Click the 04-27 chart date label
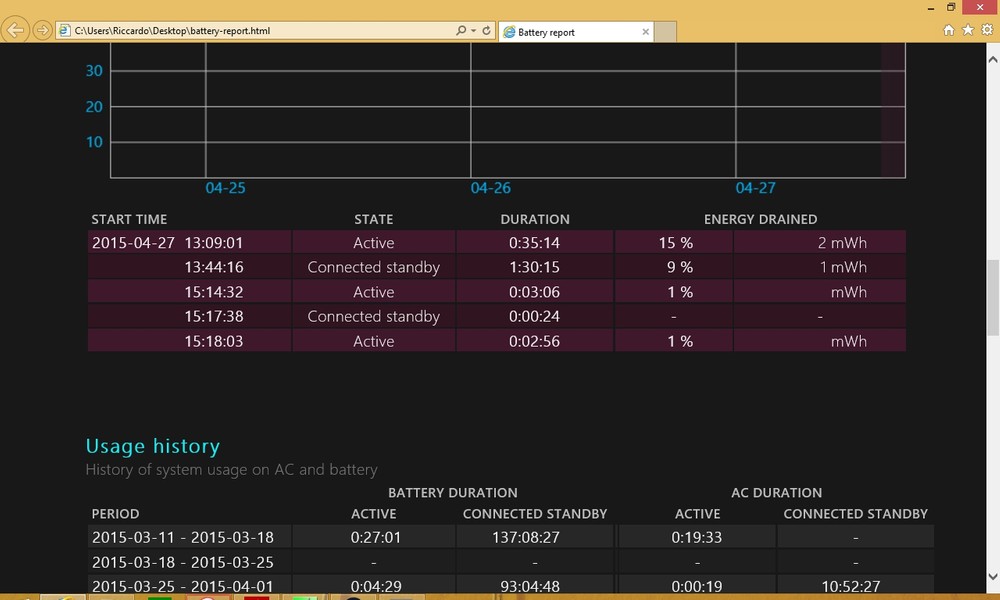Viewport: 1000px width, 600px height. [755, 187]
